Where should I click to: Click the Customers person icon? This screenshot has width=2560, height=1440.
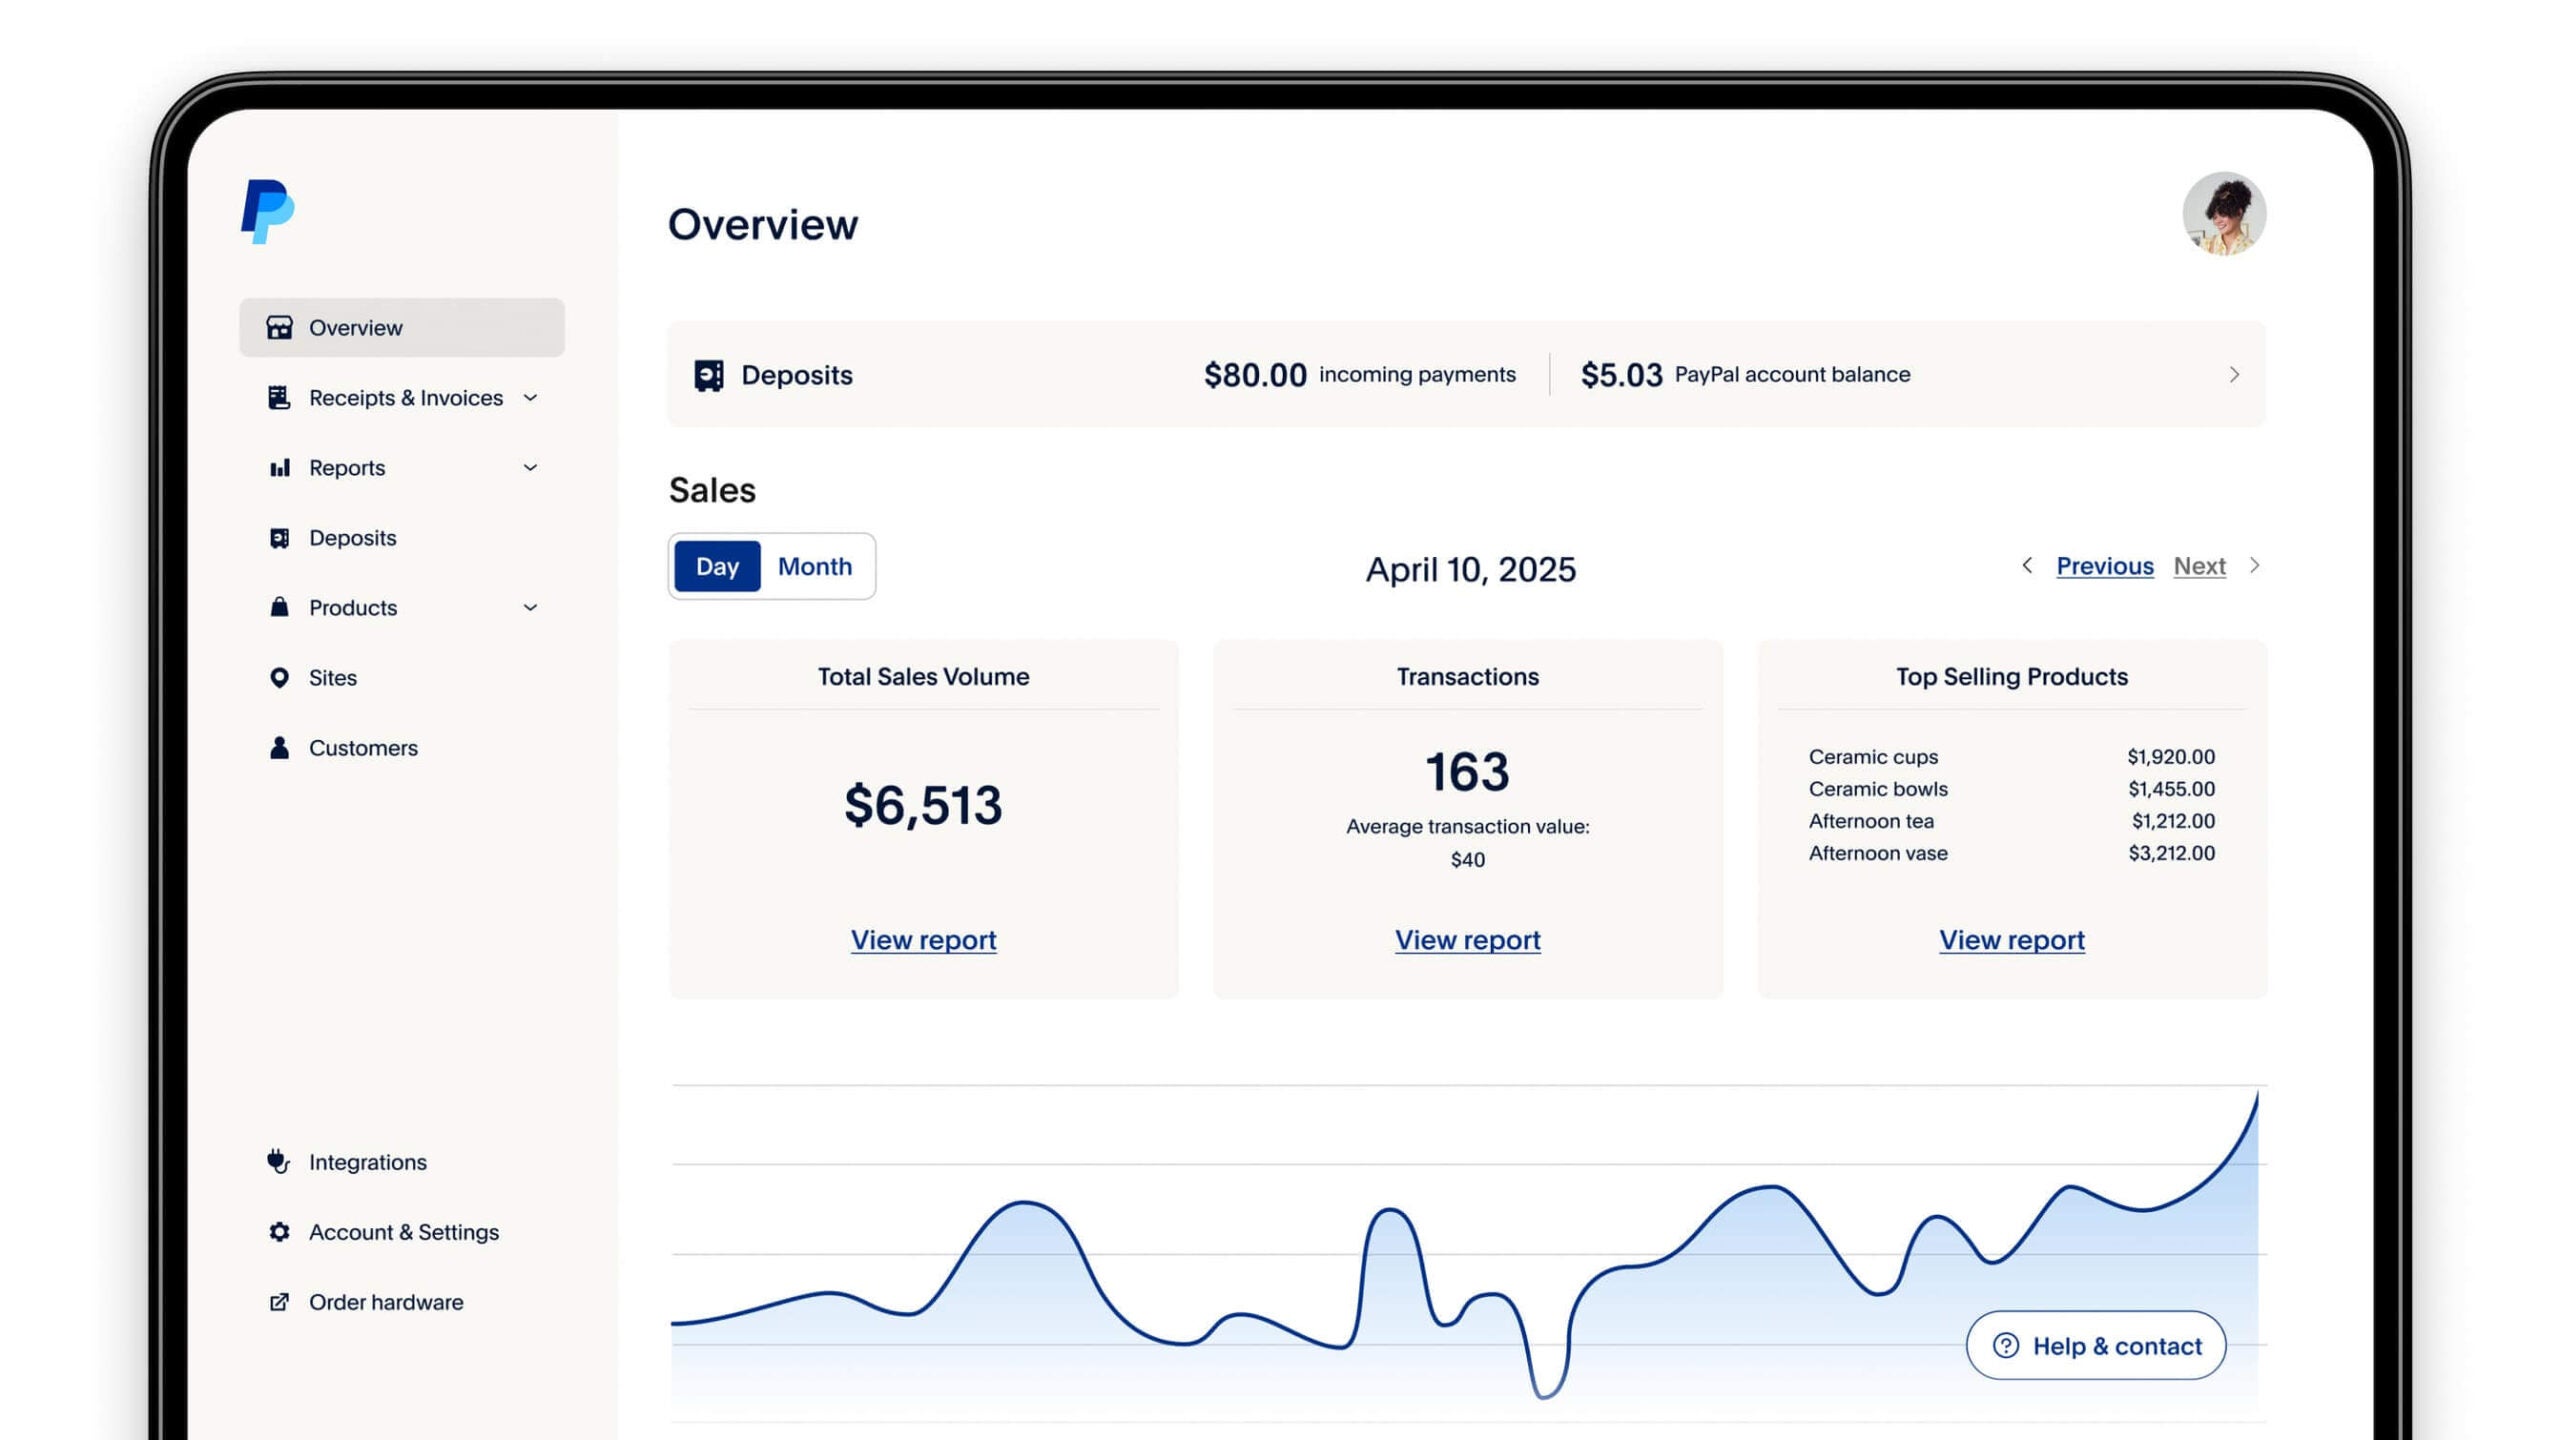pos(279,747)
